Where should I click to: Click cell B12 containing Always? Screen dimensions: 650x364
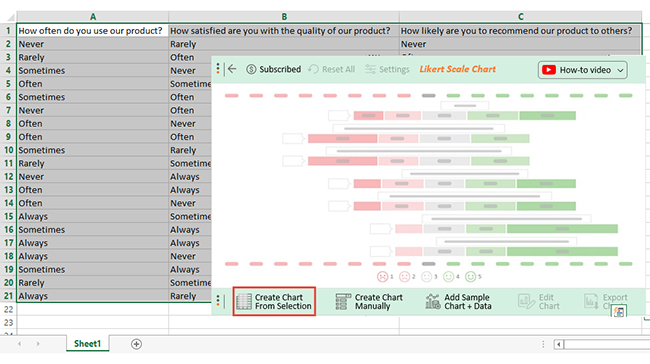[x=190, y=177]
